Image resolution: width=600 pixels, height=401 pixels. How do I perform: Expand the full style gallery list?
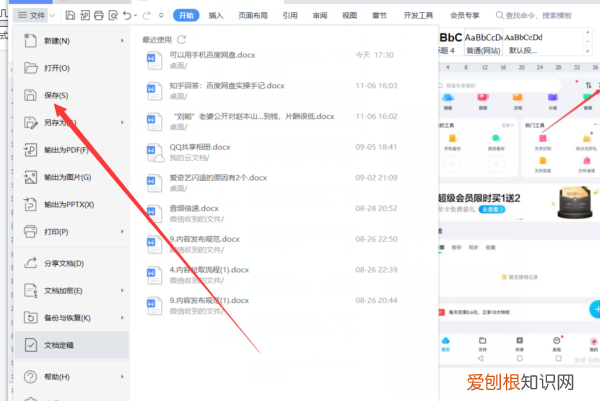click(x=588, y=51)
